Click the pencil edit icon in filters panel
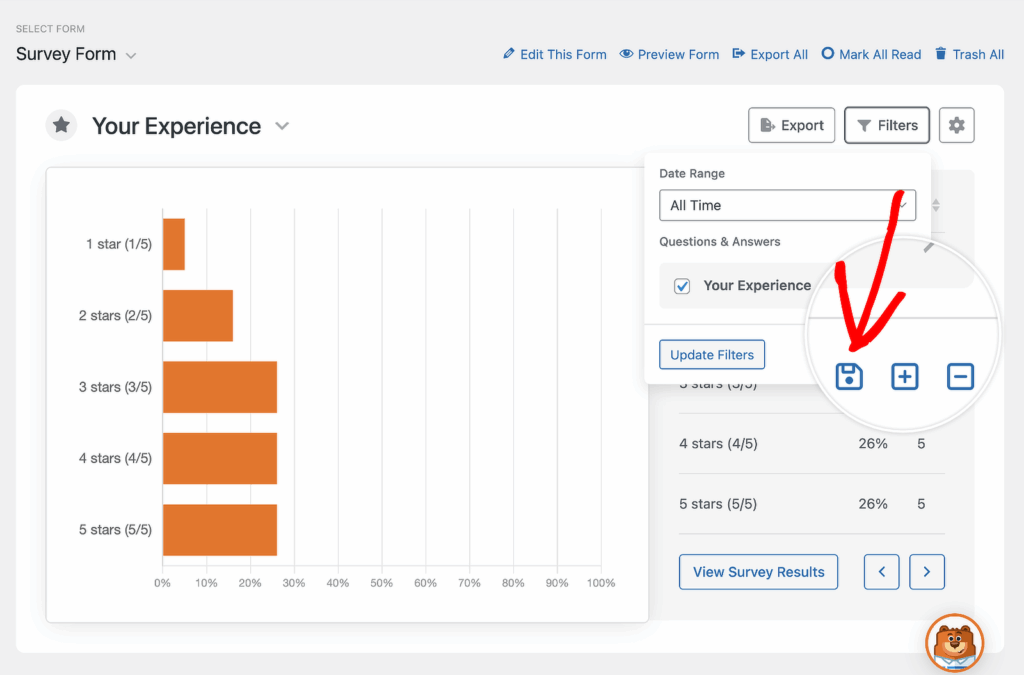Screen dimensions: 1024x675 click(929, 246)
